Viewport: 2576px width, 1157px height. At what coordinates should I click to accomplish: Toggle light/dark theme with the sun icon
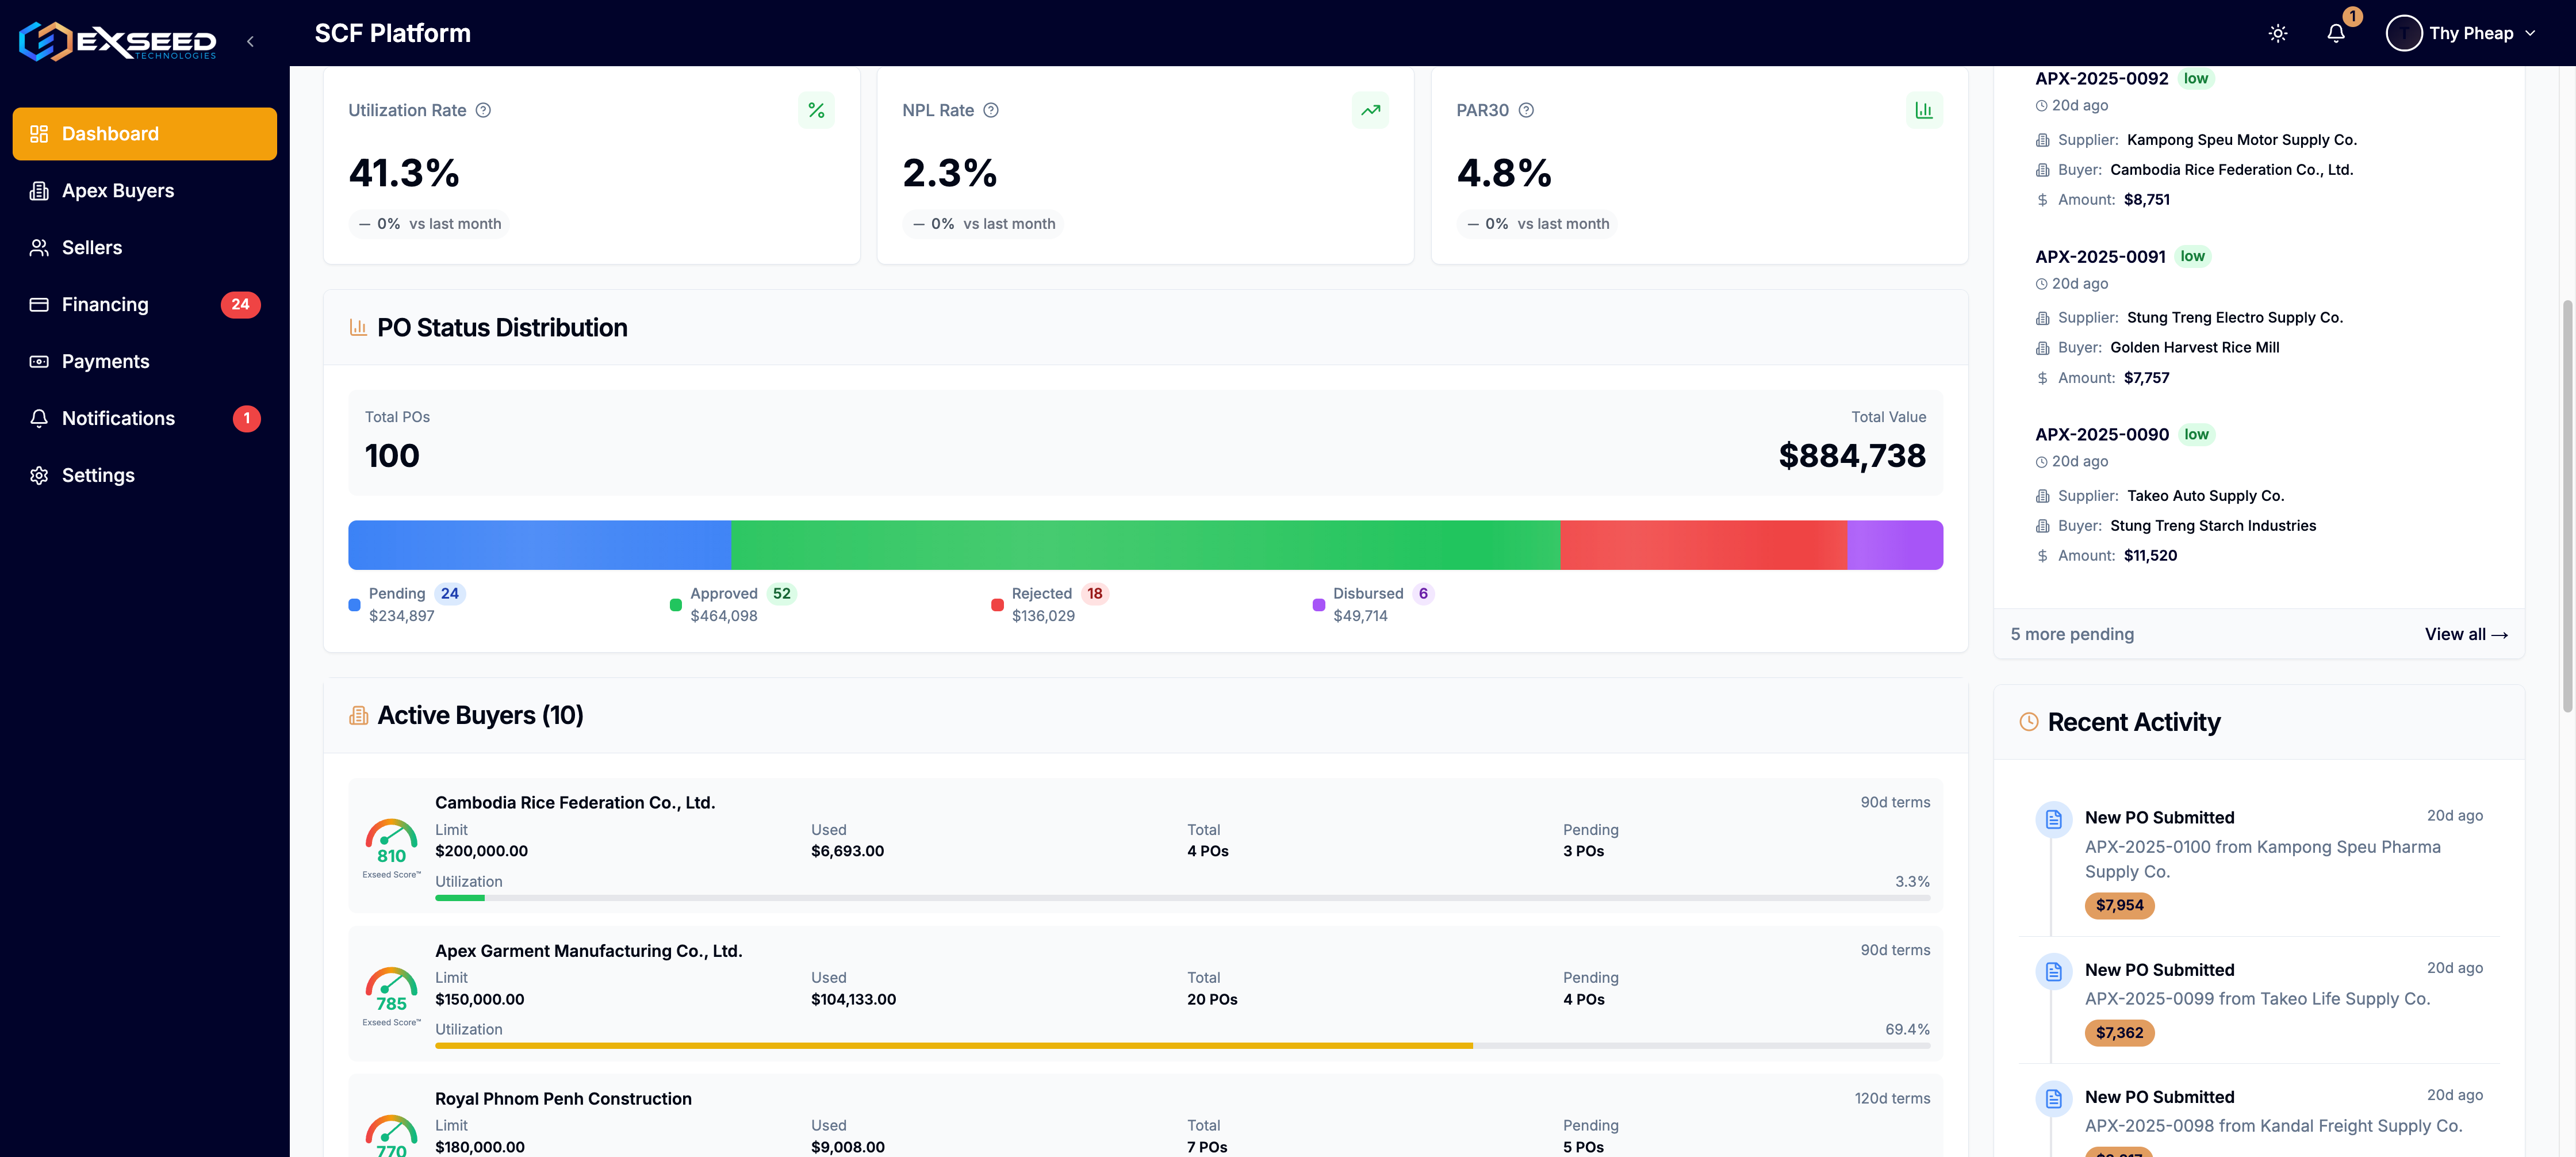click(2277, 33)
